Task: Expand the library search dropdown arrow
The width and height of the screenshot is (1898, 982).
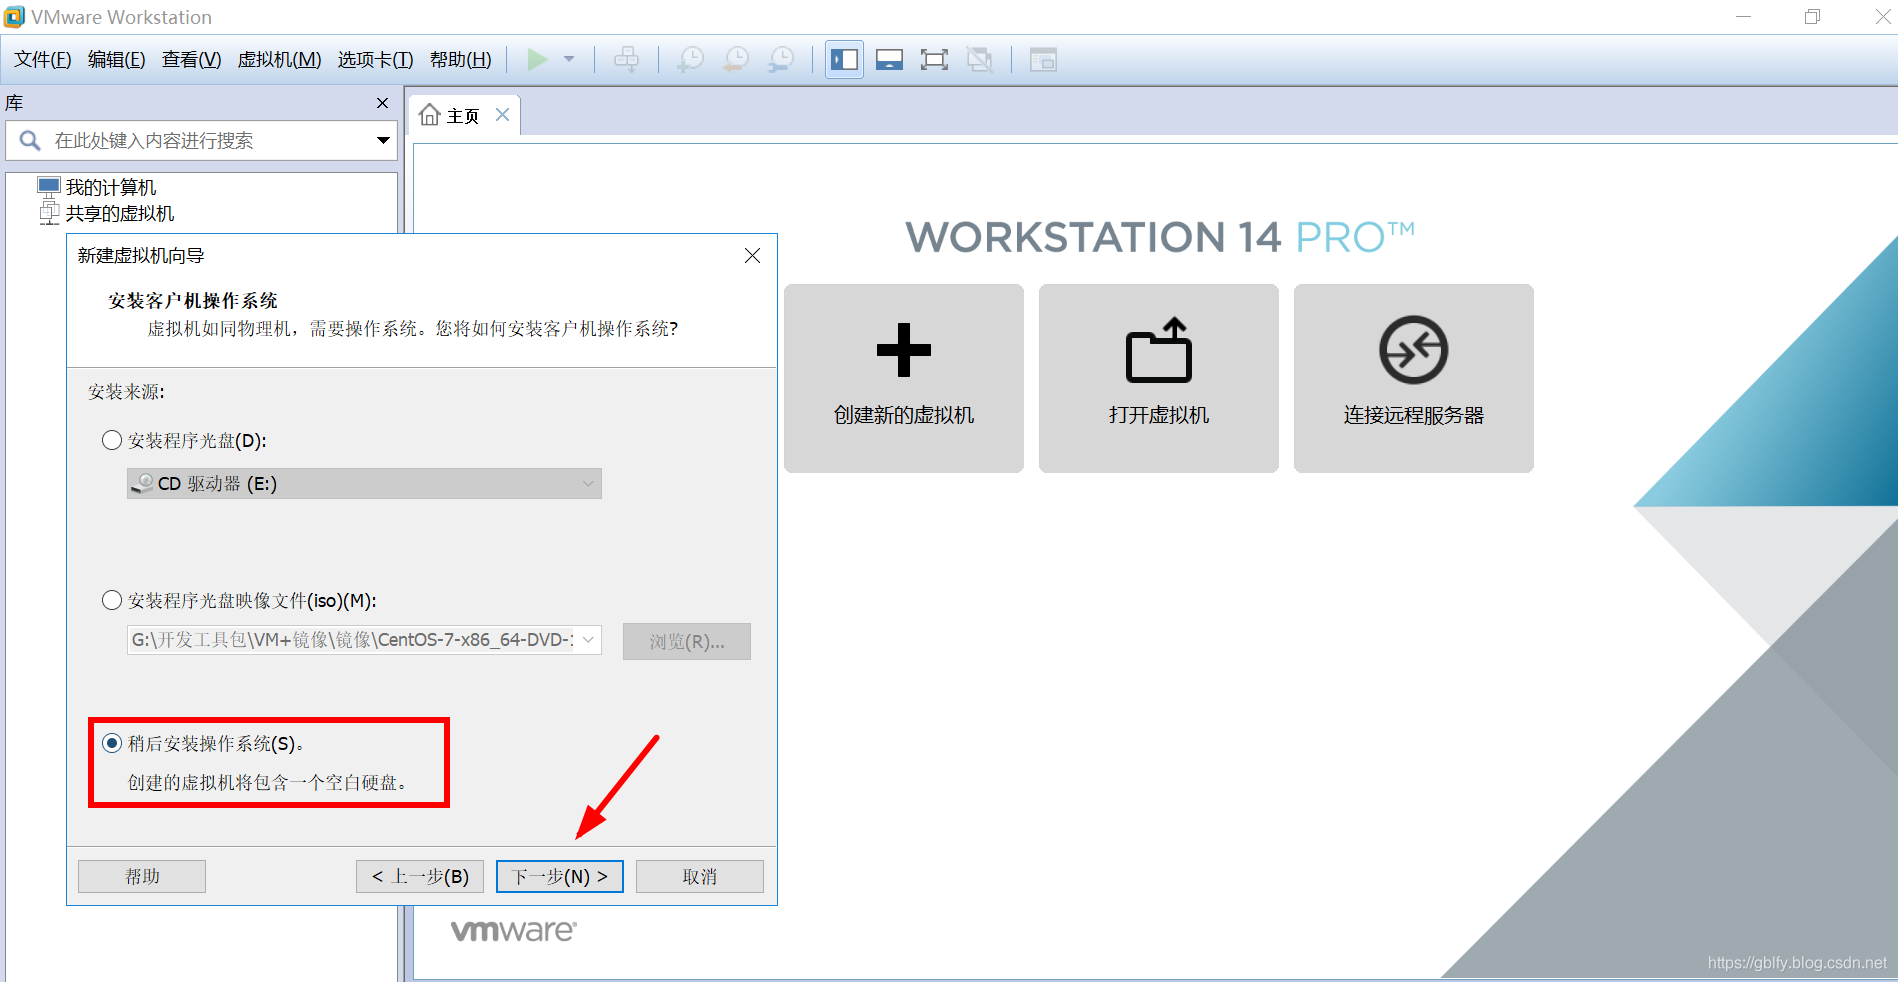Action: [383, 141]
